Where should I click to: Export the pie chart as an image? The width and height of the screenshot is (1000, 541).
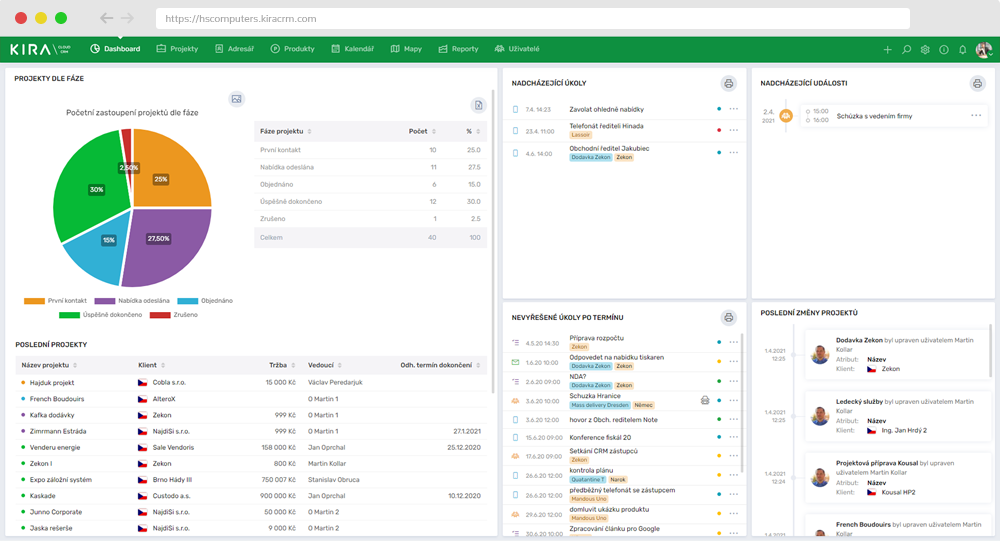(x=236, y=98)
